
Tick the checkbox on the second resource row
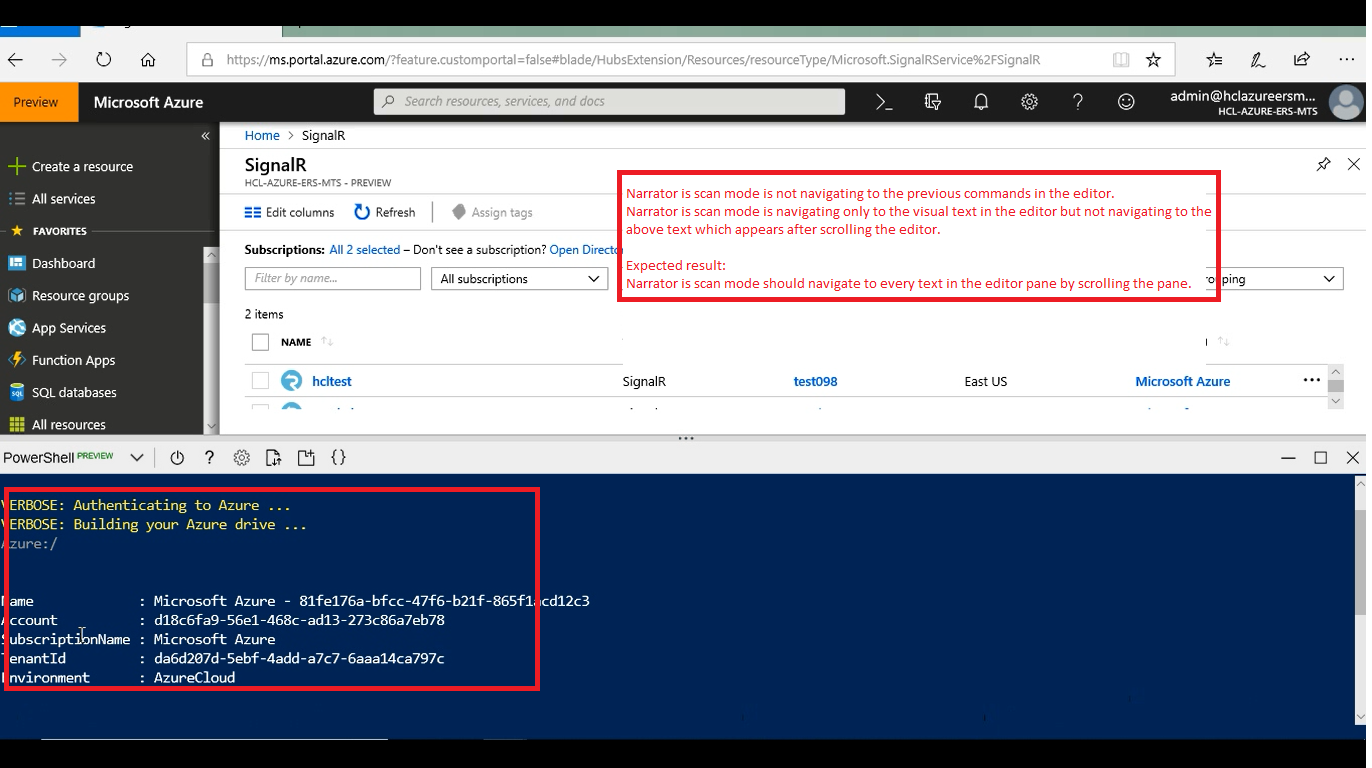click(x=260, y=408)
